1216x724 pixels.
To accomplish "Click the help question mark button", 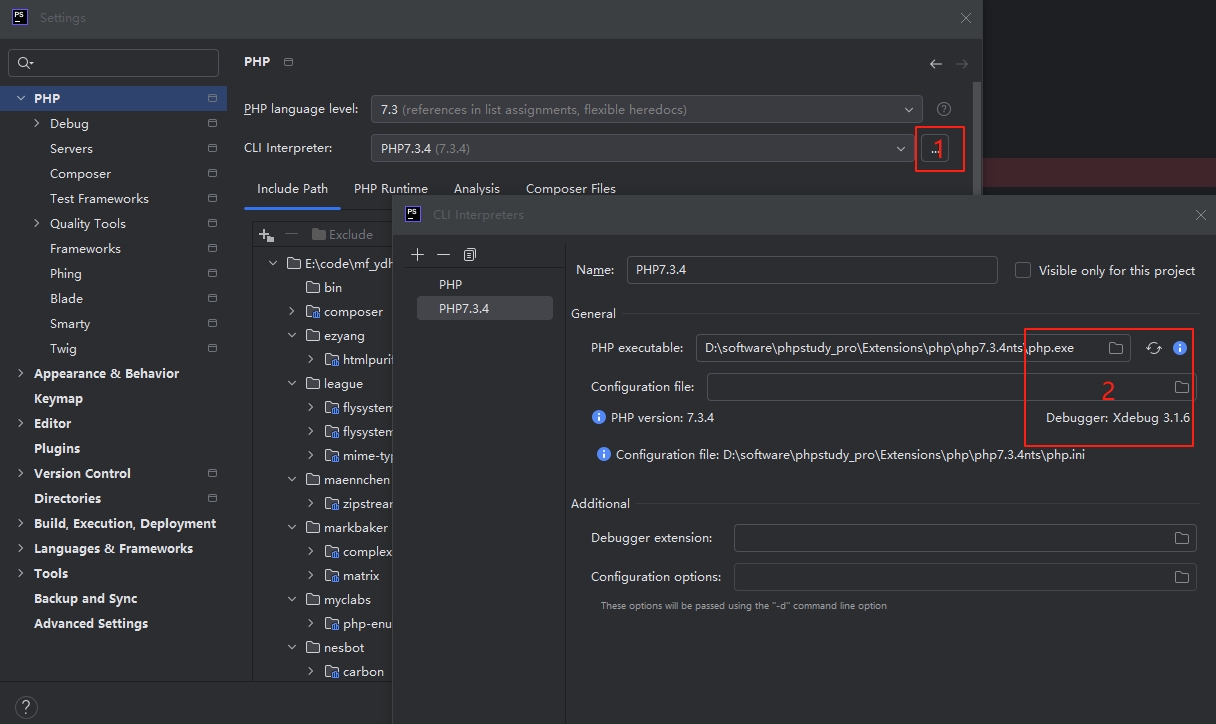I will [26, 706].
